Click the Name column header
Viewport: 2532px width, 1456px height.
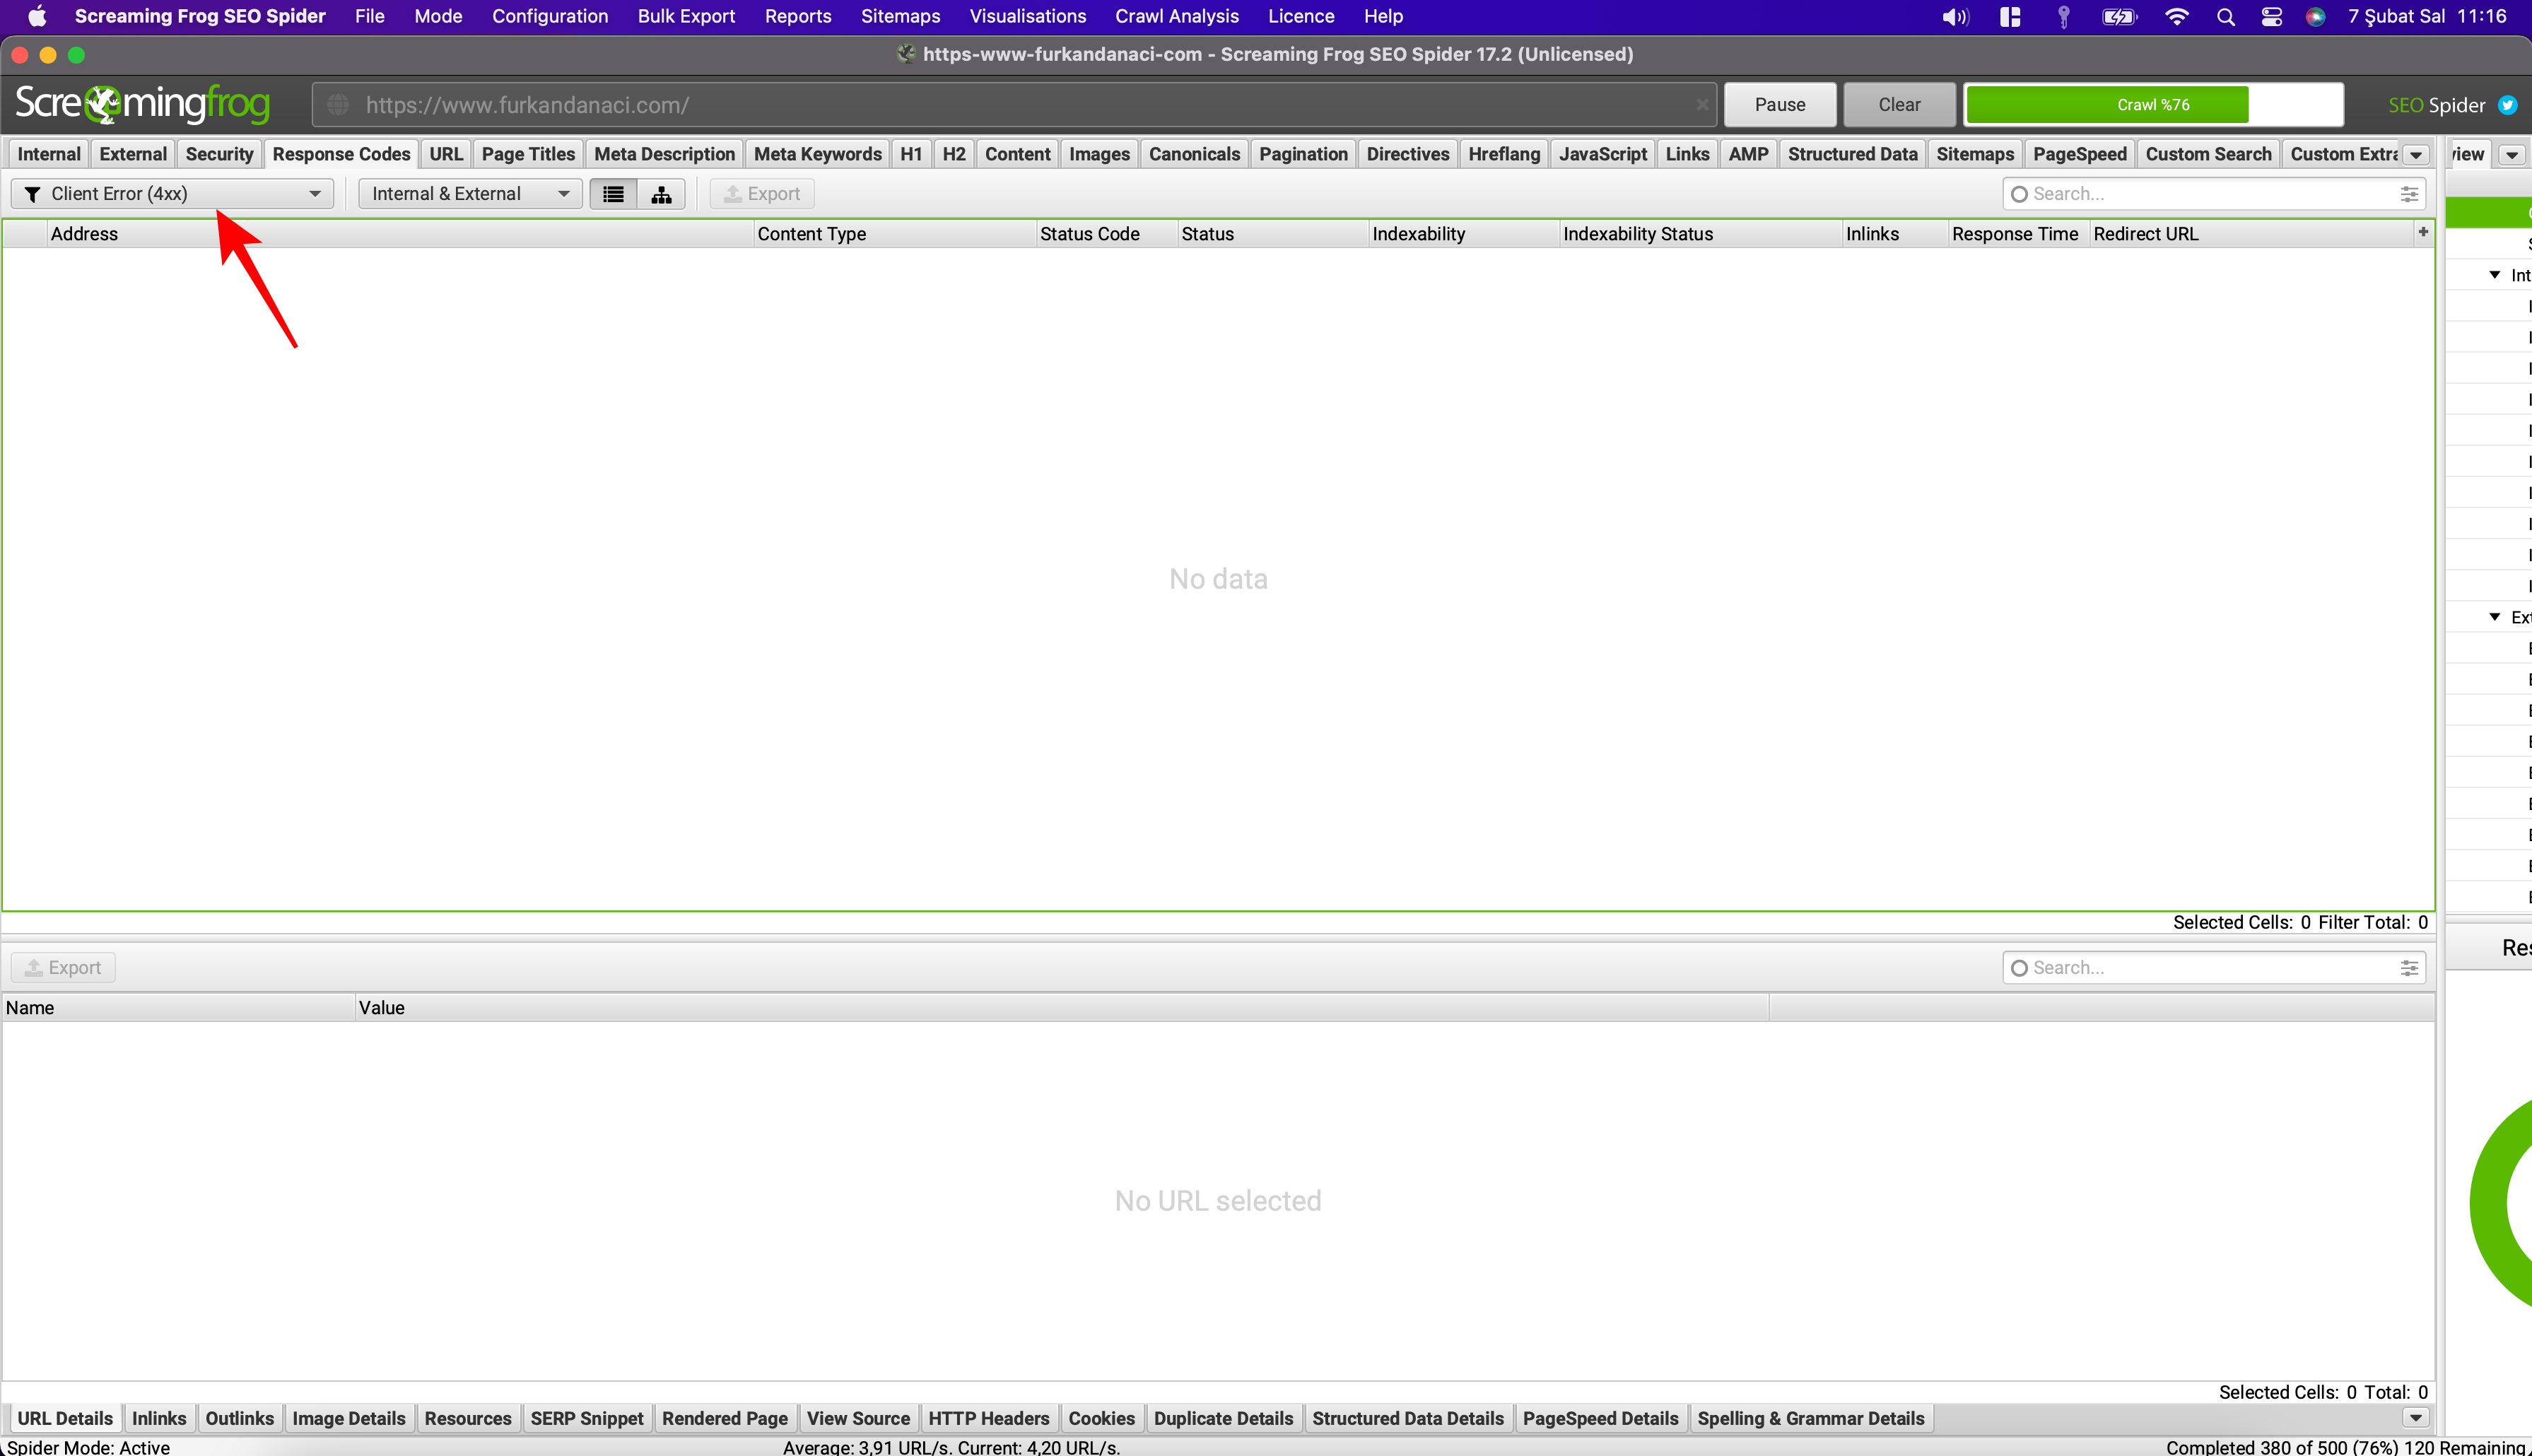coord(179,1008)
